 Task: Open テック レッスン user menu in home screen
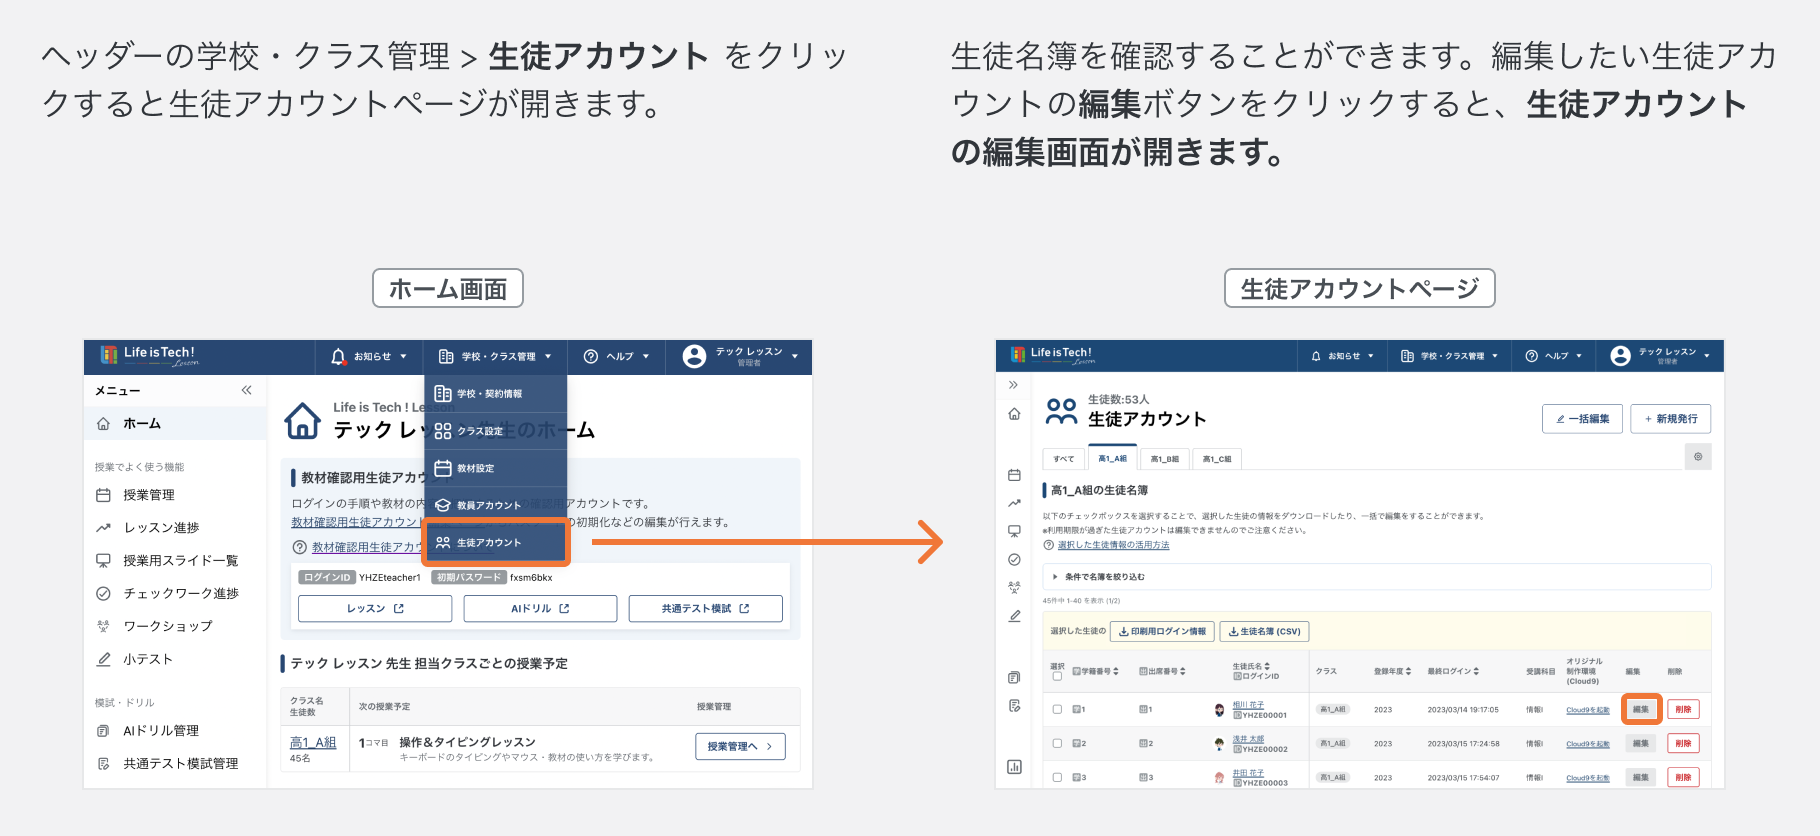tap(741, 356)
